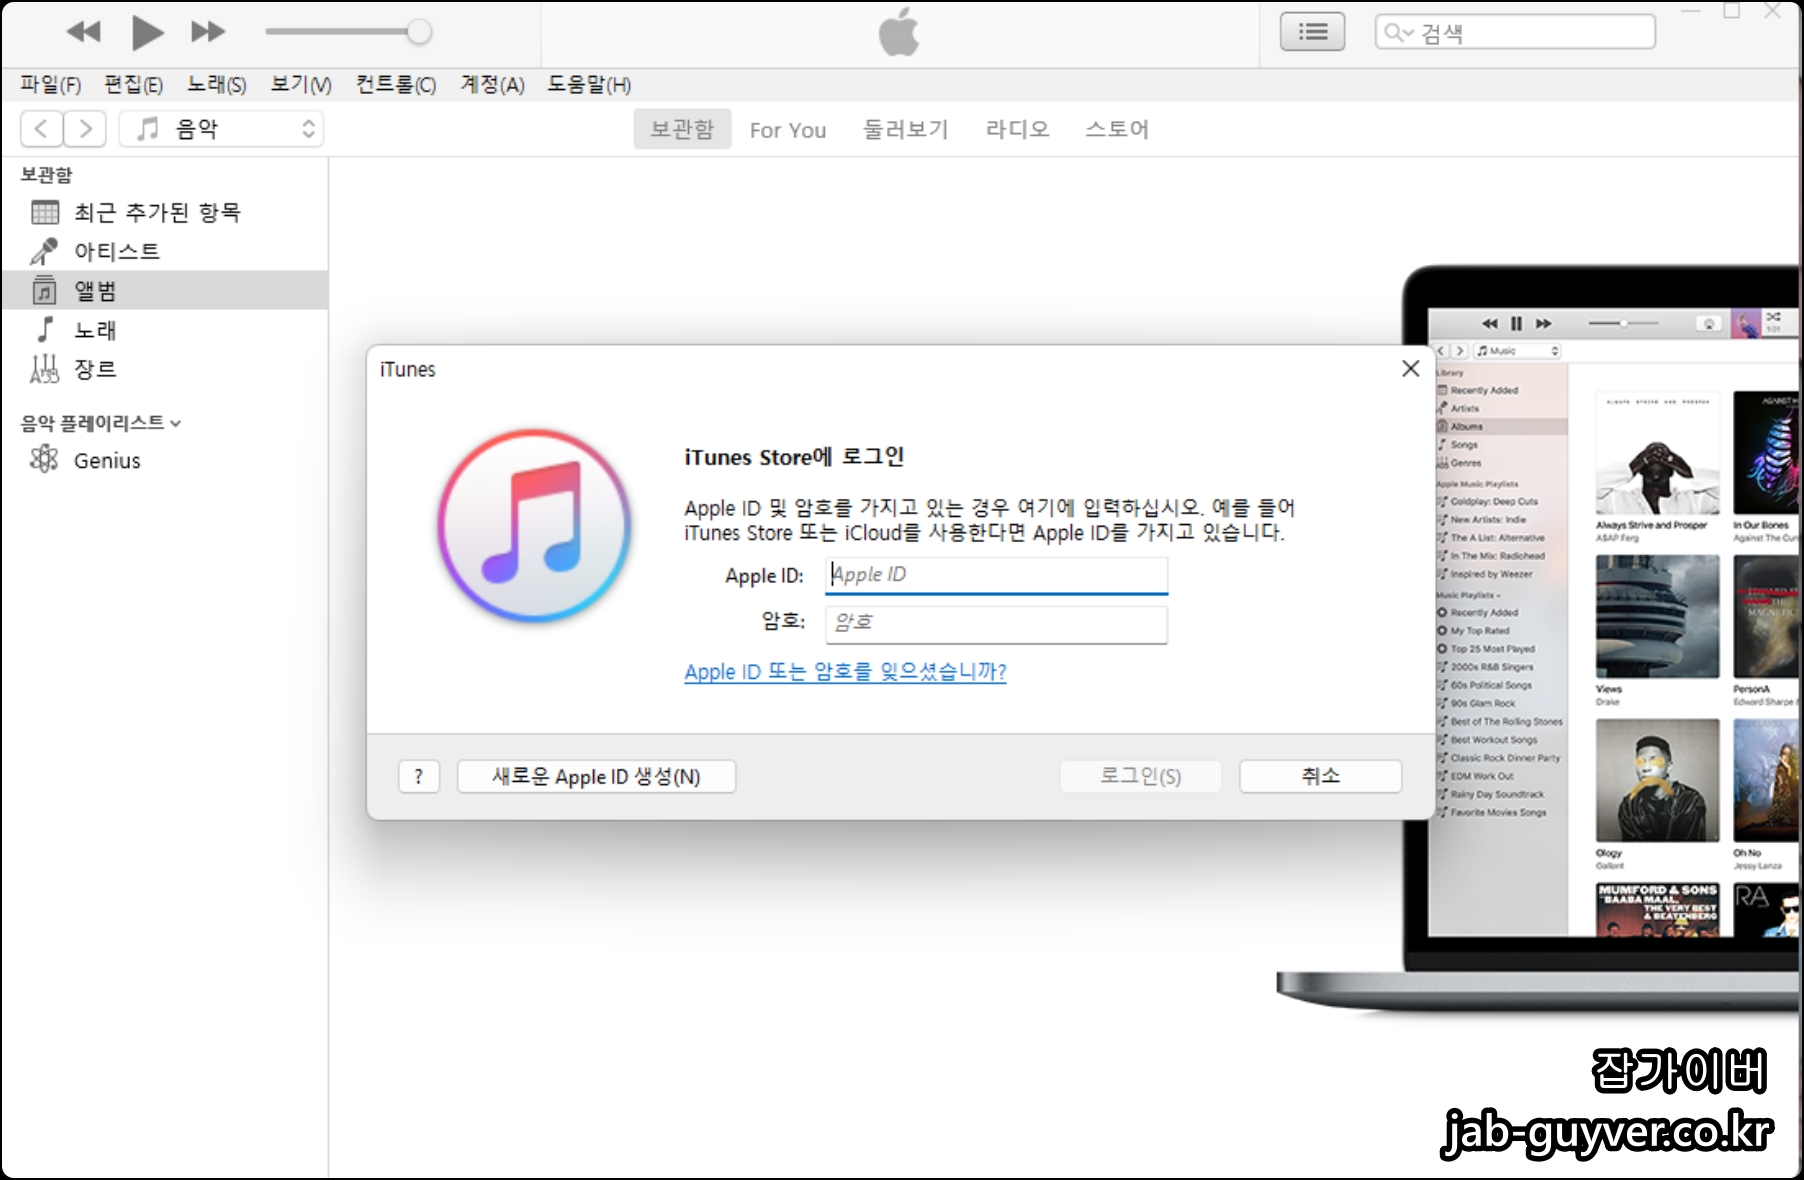1804x1180 pixels.
Task: Click the rewind previous track button
Action: [x=84, y=32]
